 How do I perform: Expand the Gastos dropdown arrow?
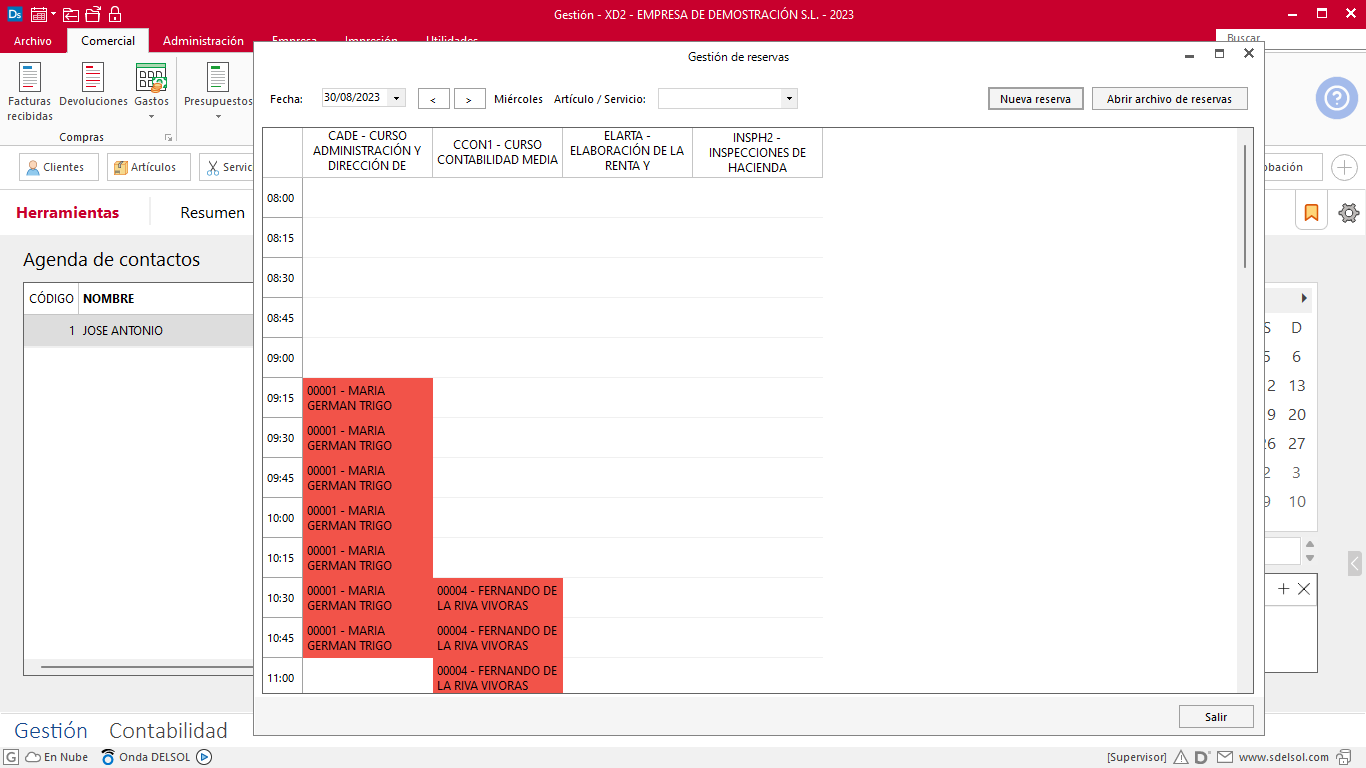(151, 116)
